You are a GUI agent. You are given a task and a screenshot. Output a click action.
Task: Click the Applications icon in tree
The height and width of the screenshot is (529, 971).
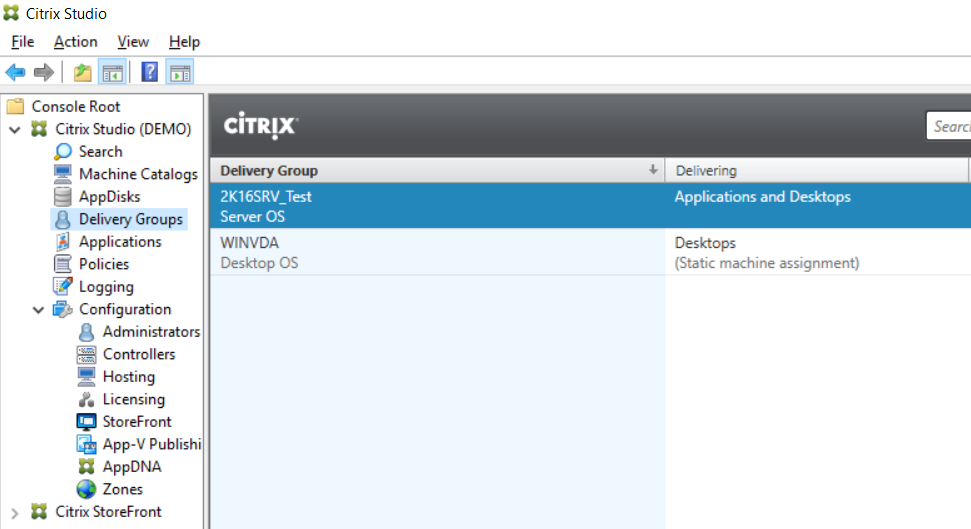[x=63, y=242]
